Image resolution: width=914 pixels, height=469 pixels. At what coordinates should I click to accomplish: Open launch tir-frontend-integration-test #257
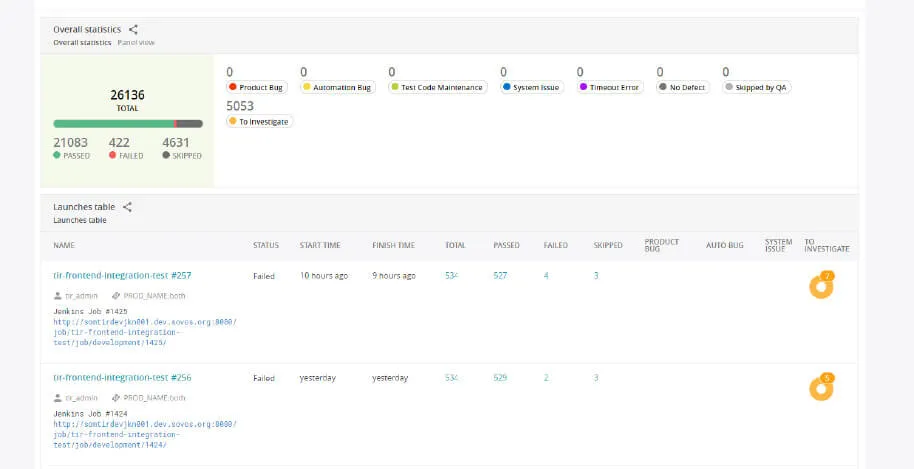[122, 275]
